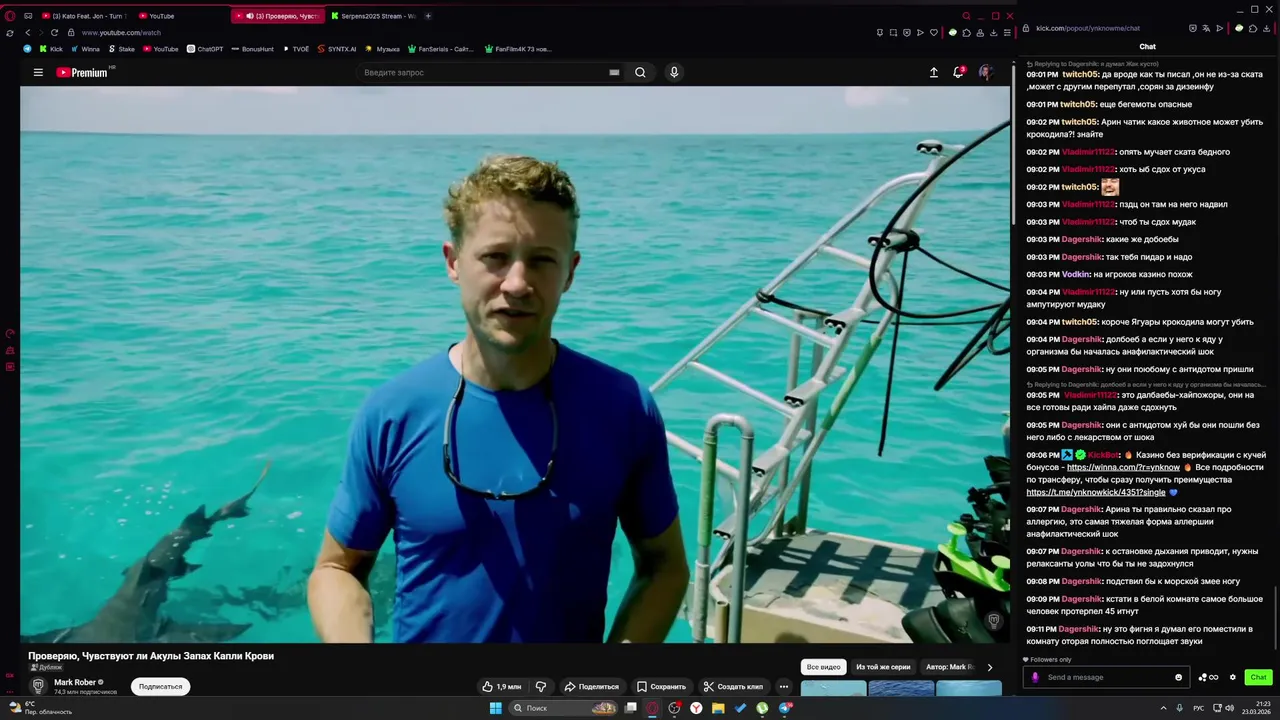The width and height of the screenshot is (1280, 720).
Task: Open YouTube notifications bell
Action: (958, 72)
